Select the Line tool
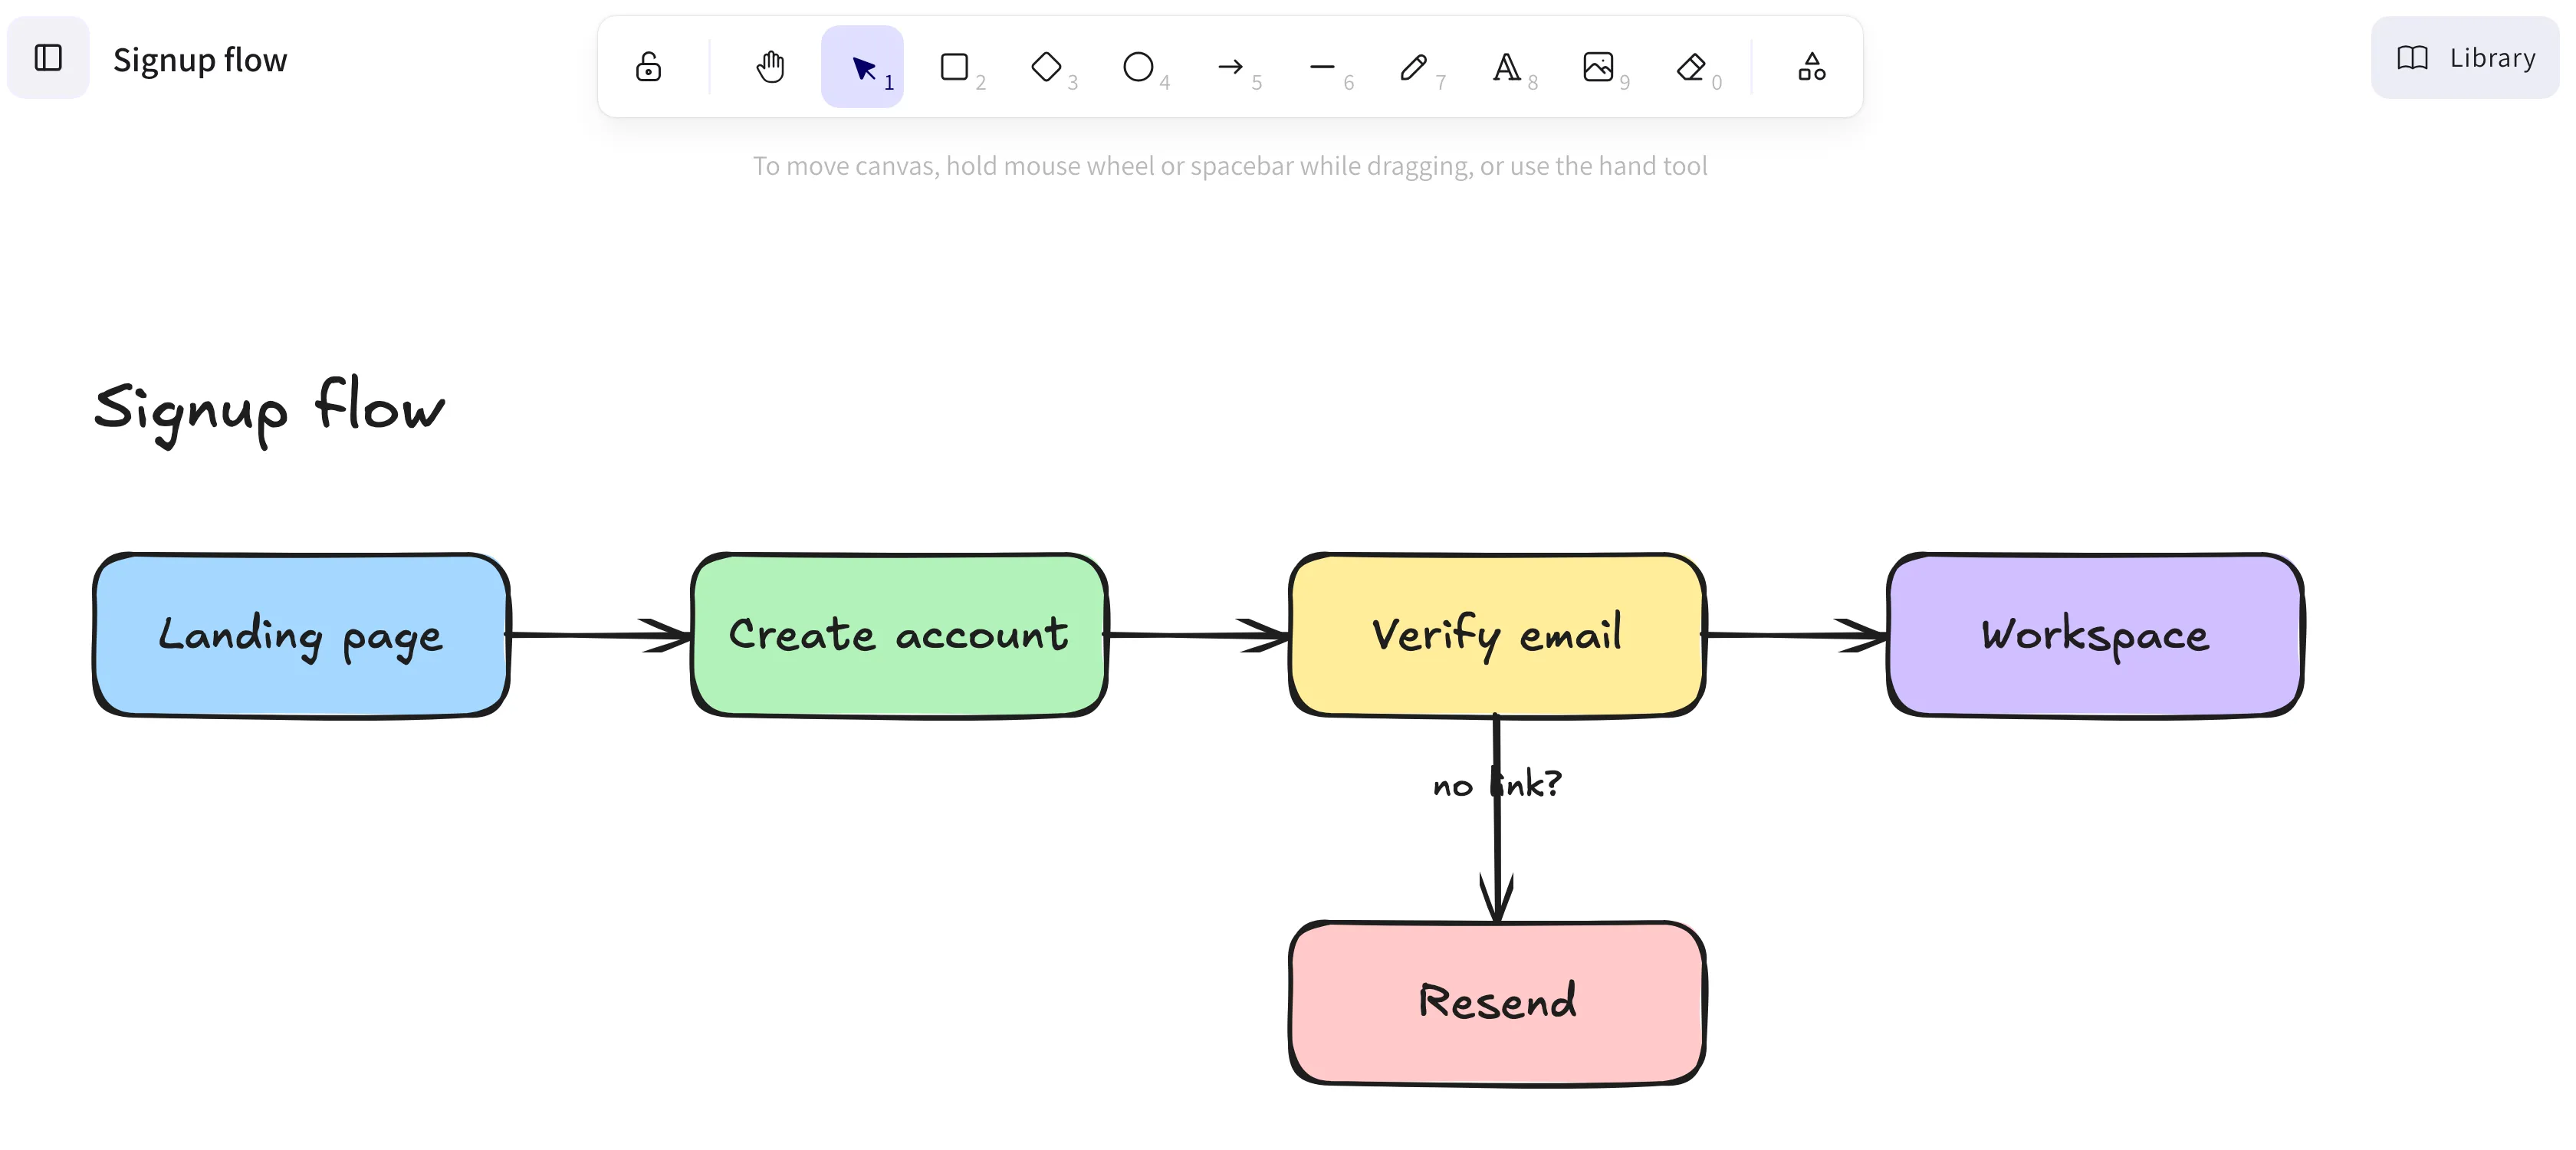This screenshot has height=1150, width=2576. point(1322,67)
